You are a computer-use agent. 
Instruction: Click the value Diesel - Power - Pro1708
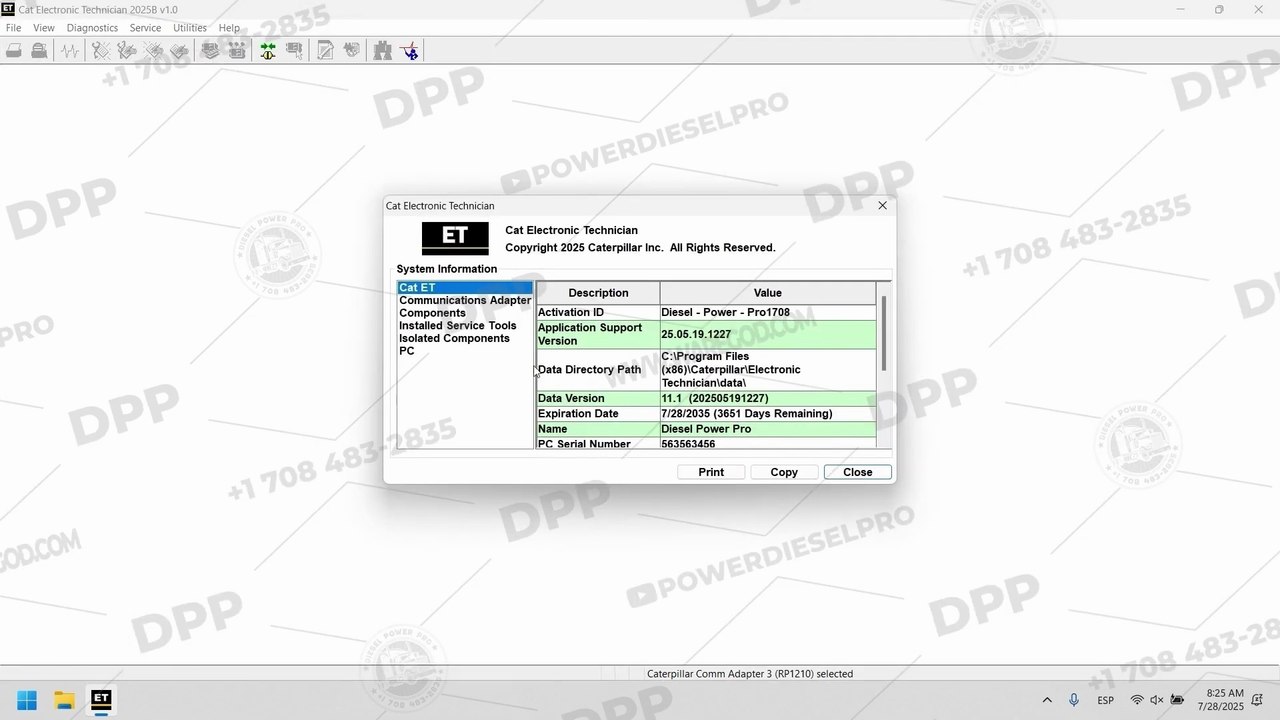[x=768, y=313]
